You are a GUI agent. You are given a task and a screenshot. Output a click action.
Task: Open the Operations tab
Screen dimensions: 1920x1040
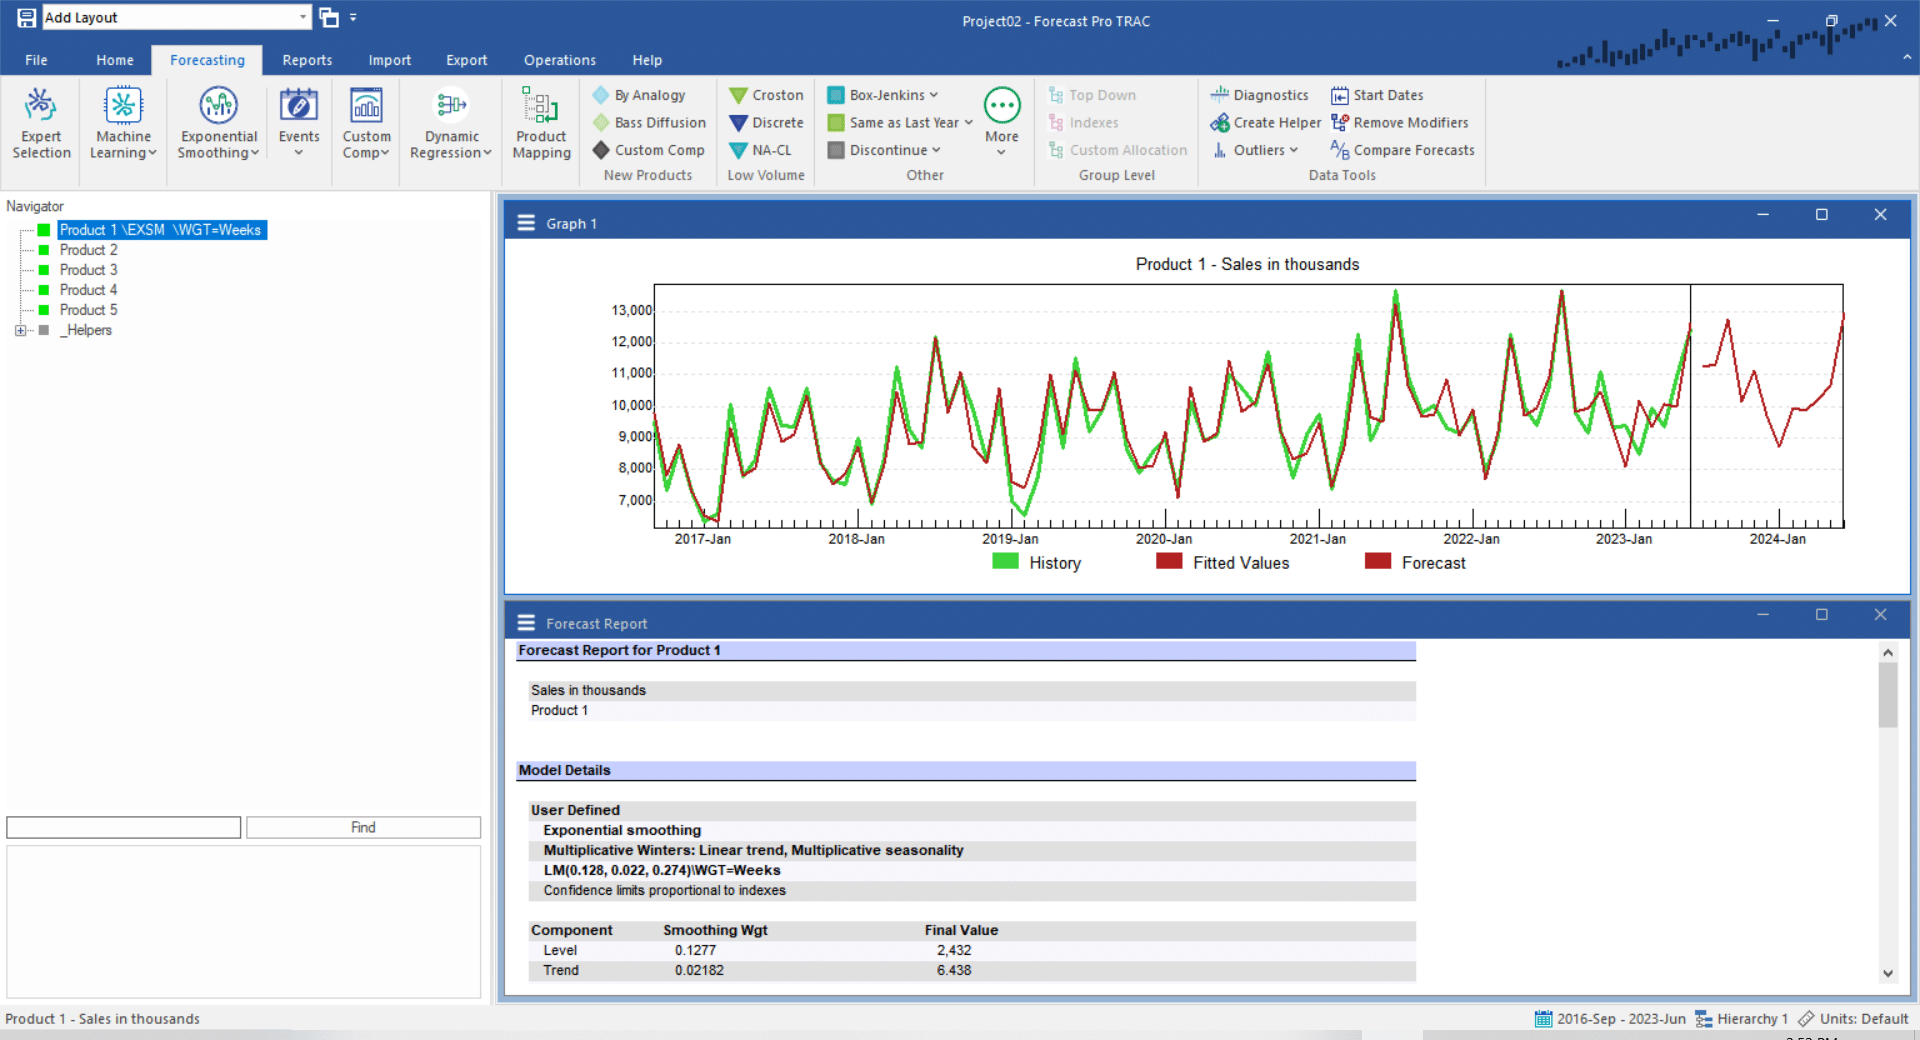click(x=559, y=60)
